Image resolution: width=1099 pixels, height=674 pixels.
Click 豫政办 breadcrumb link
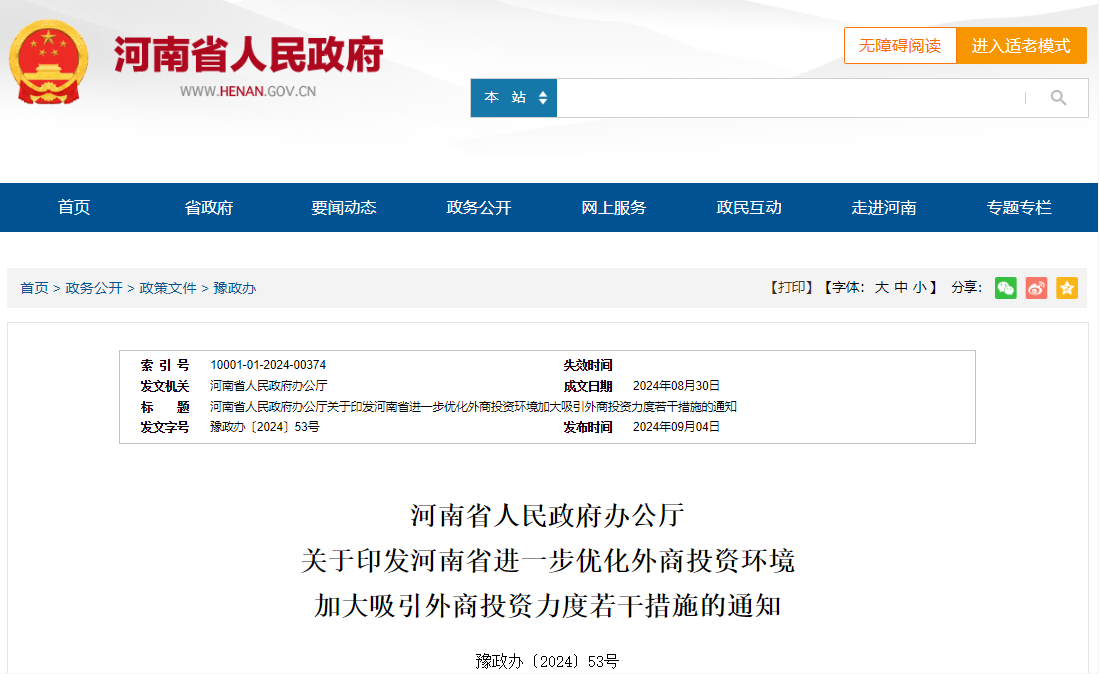234,288
